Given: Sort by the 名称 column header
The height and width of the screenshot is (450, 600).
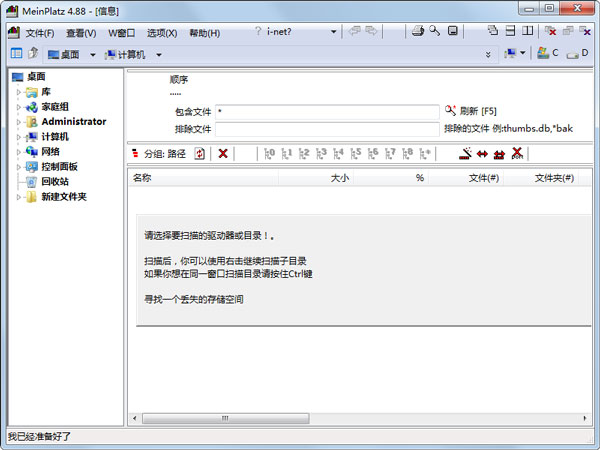Looking at the screenshot, I should coord(204,178).
